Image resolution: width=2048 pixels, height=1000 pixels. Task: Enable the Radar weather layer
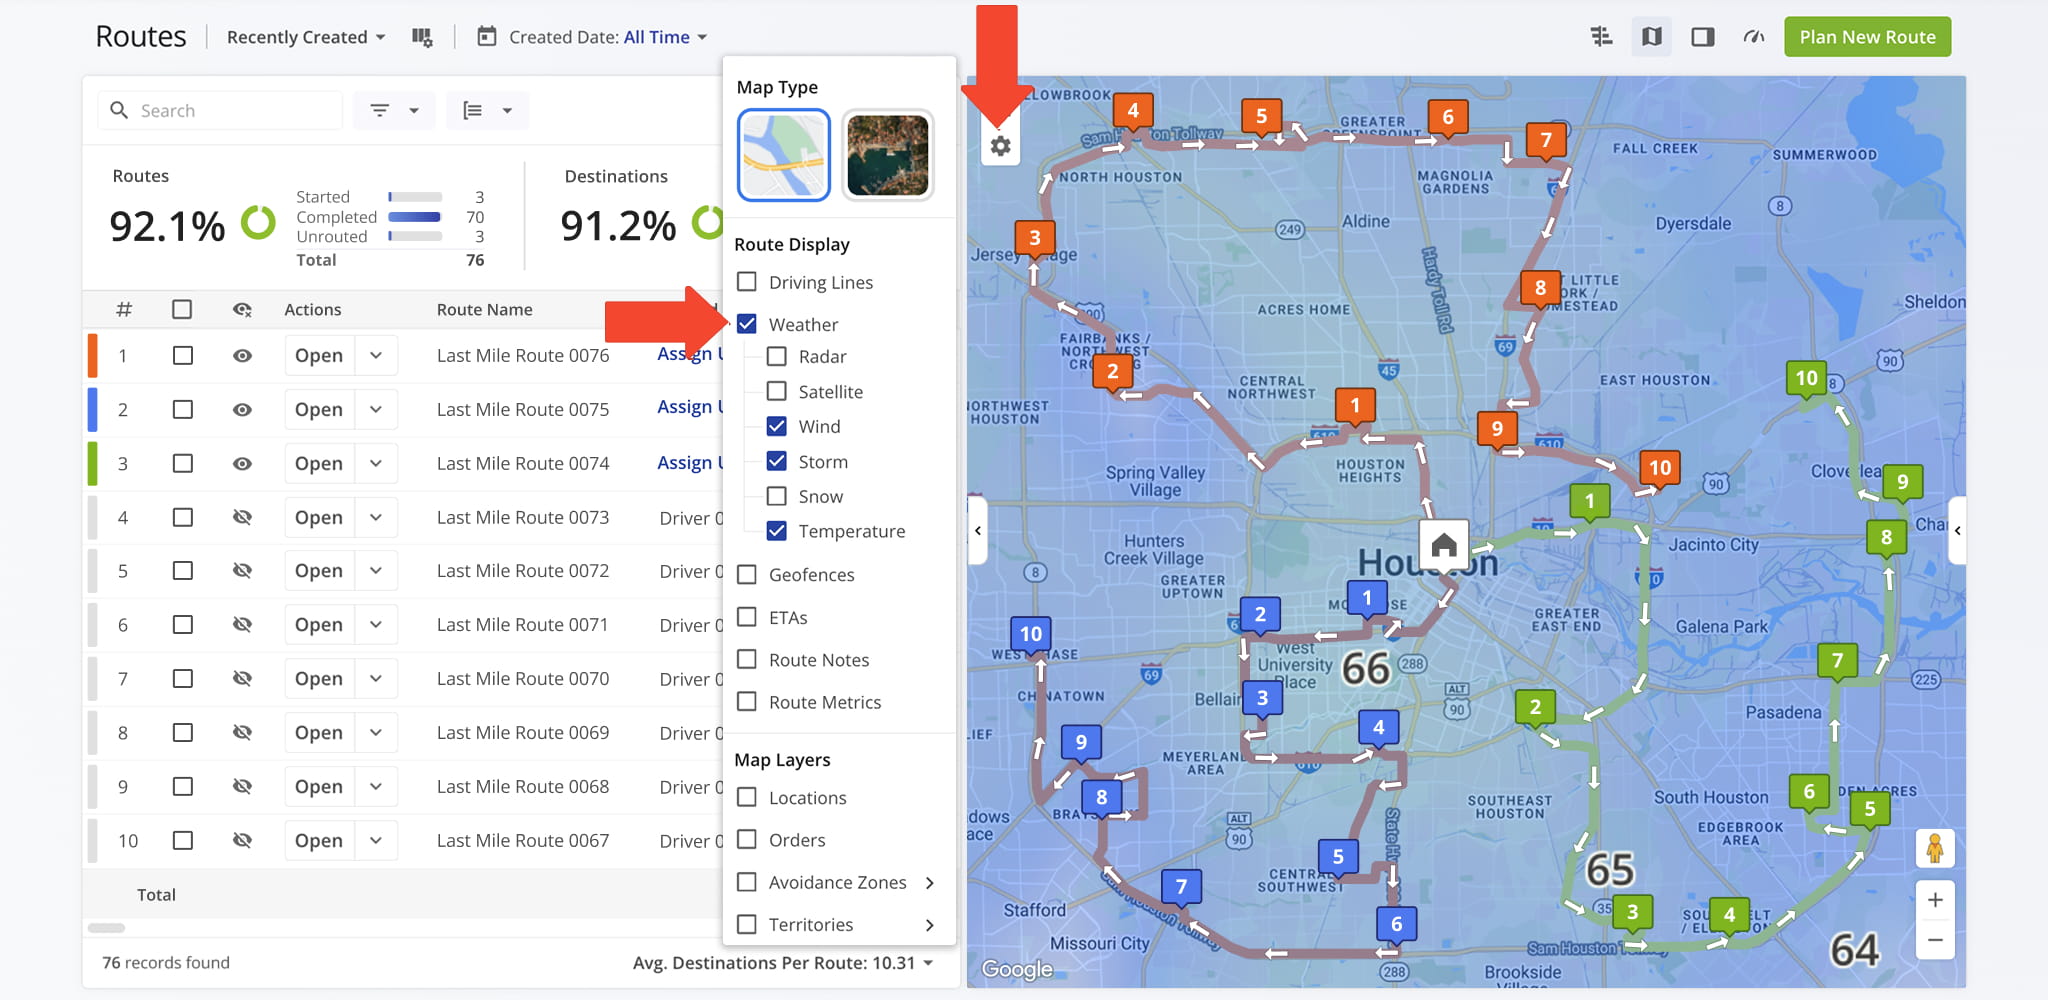click(x=777, y=357)
